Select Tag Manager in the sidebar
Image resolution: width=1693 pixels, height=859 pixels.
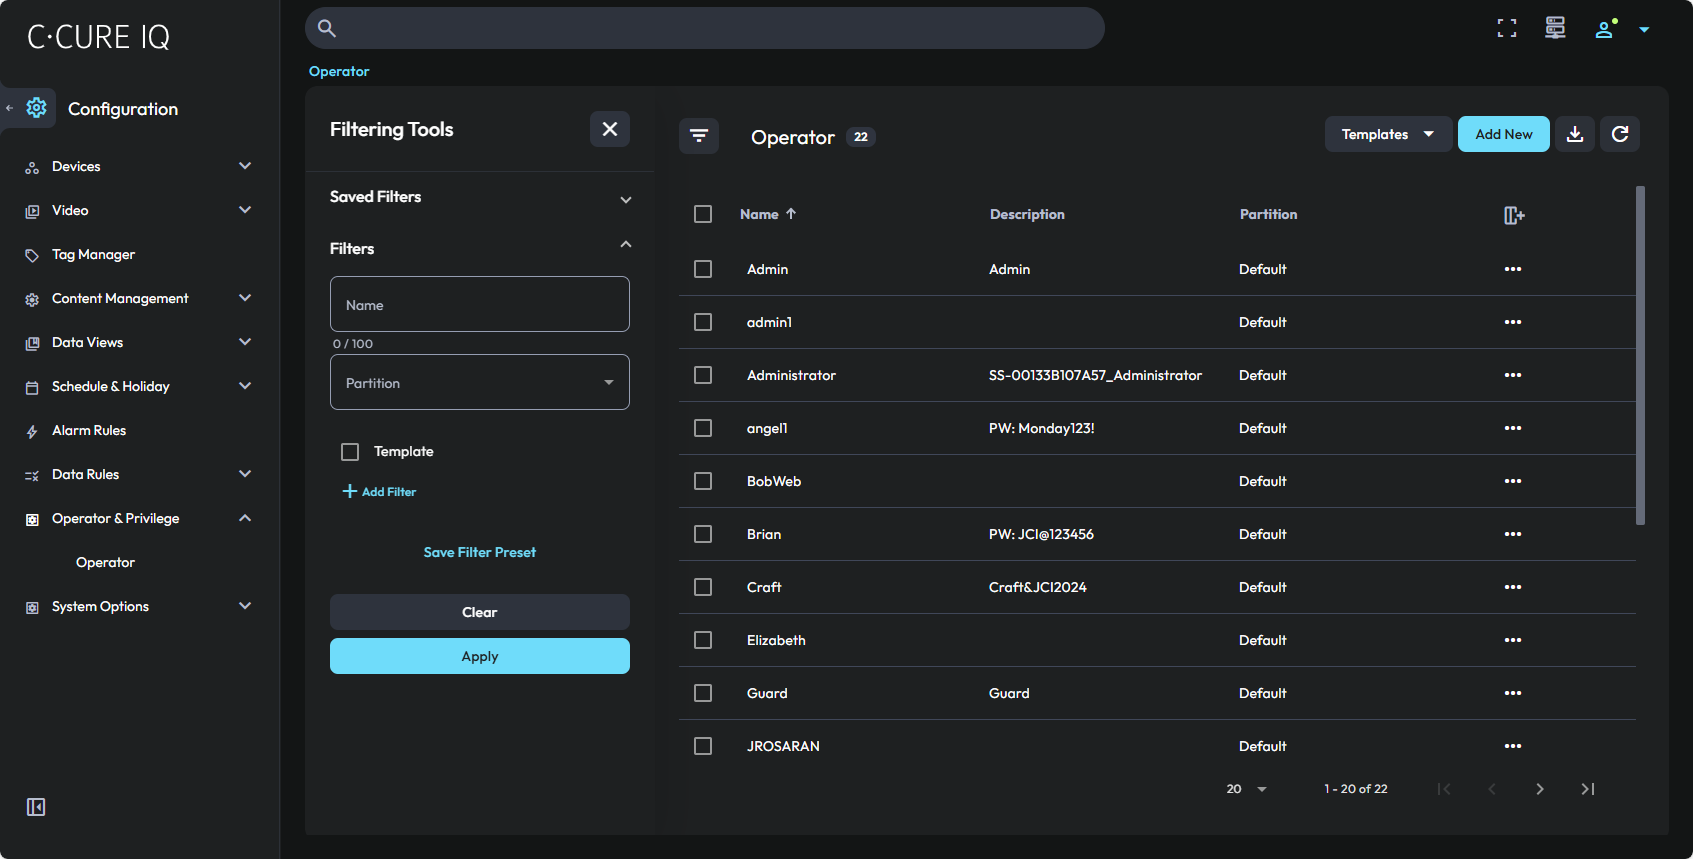tap(93, 255)
